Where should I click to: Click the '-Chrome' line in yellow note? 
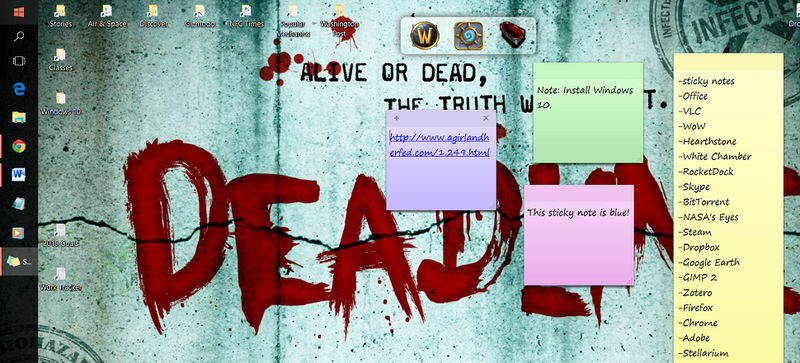coord(697,323)
